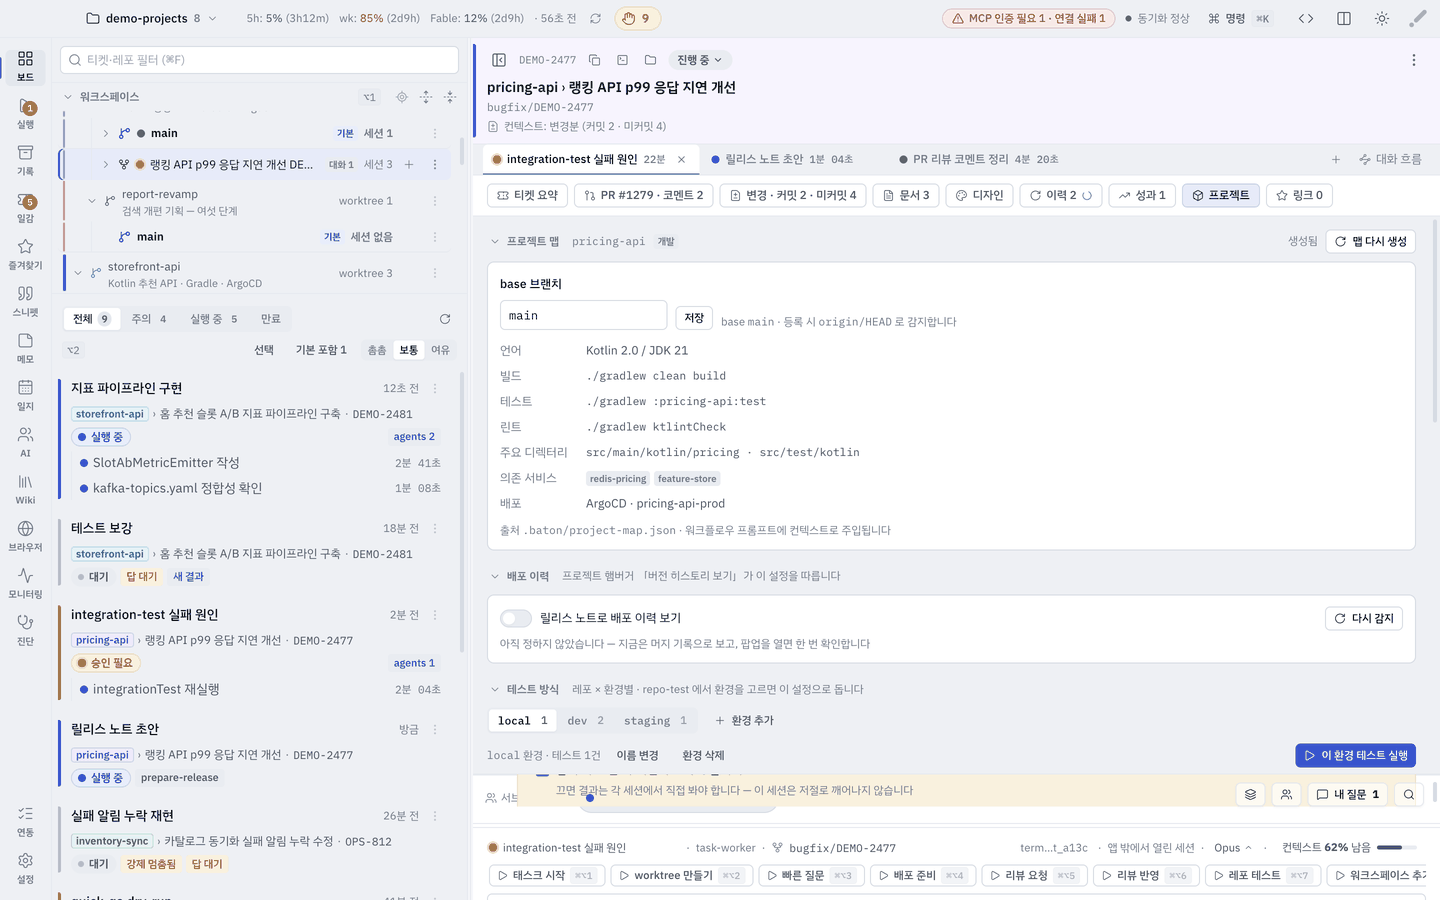Screen dimensions: 1440x900
Task: Toggle the split panel layout icon
Action: (x=1344, y=18)
